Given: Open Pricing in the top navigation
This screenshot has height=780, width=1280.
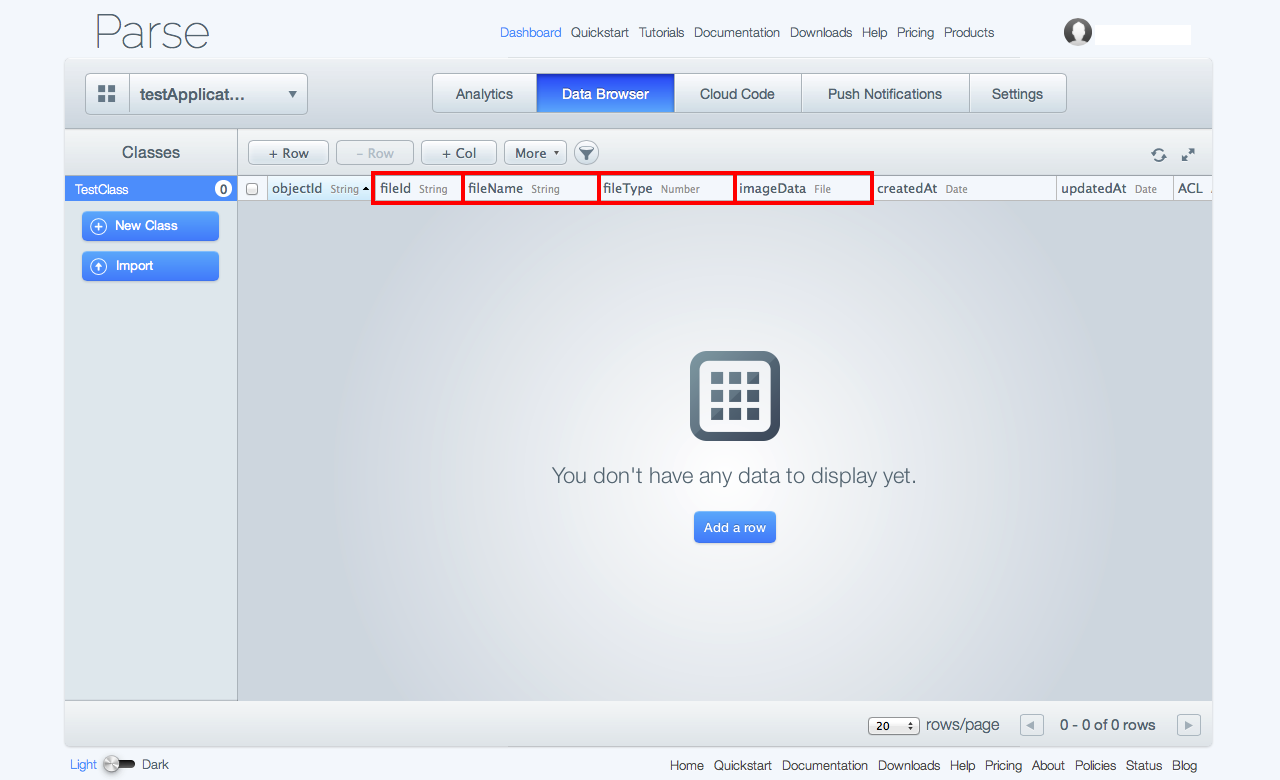Looking at the screenshot, I should pos(915,32).
